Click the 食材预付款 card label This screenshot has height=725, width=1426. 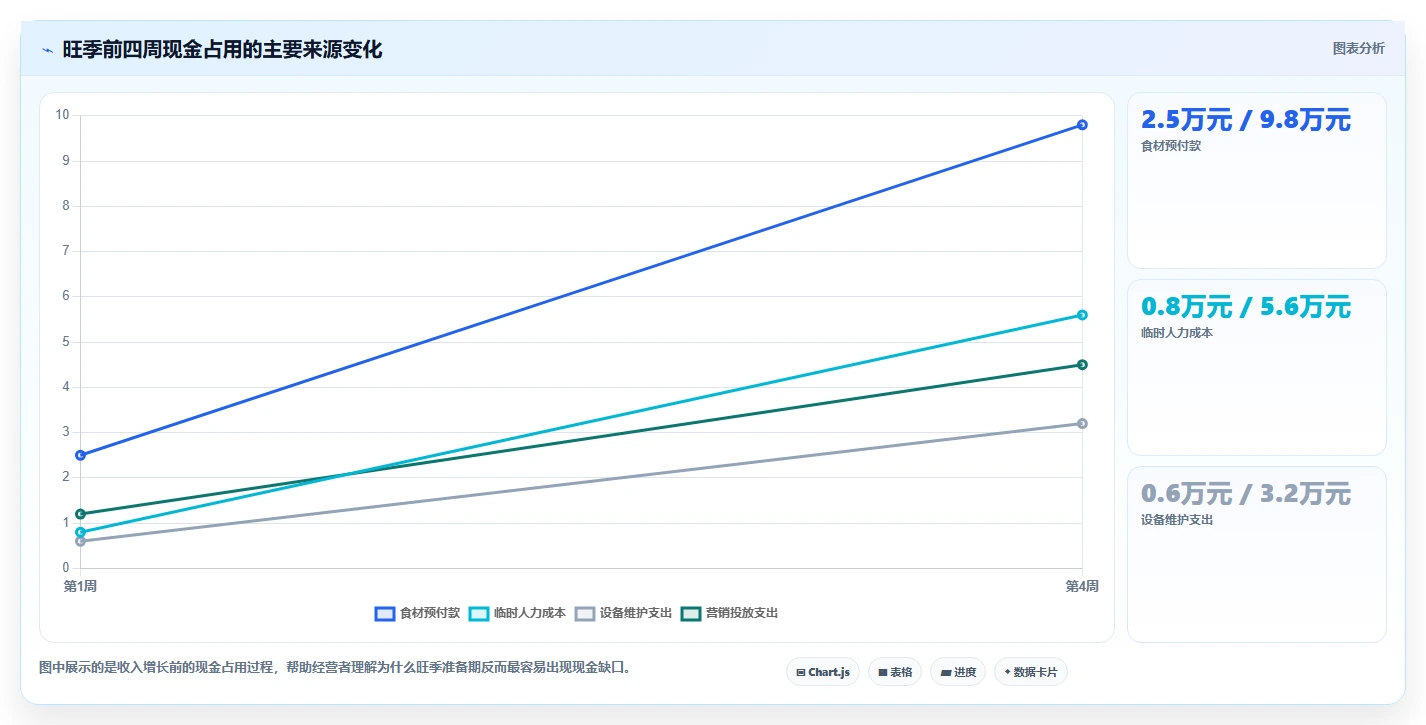(1171, 146)
